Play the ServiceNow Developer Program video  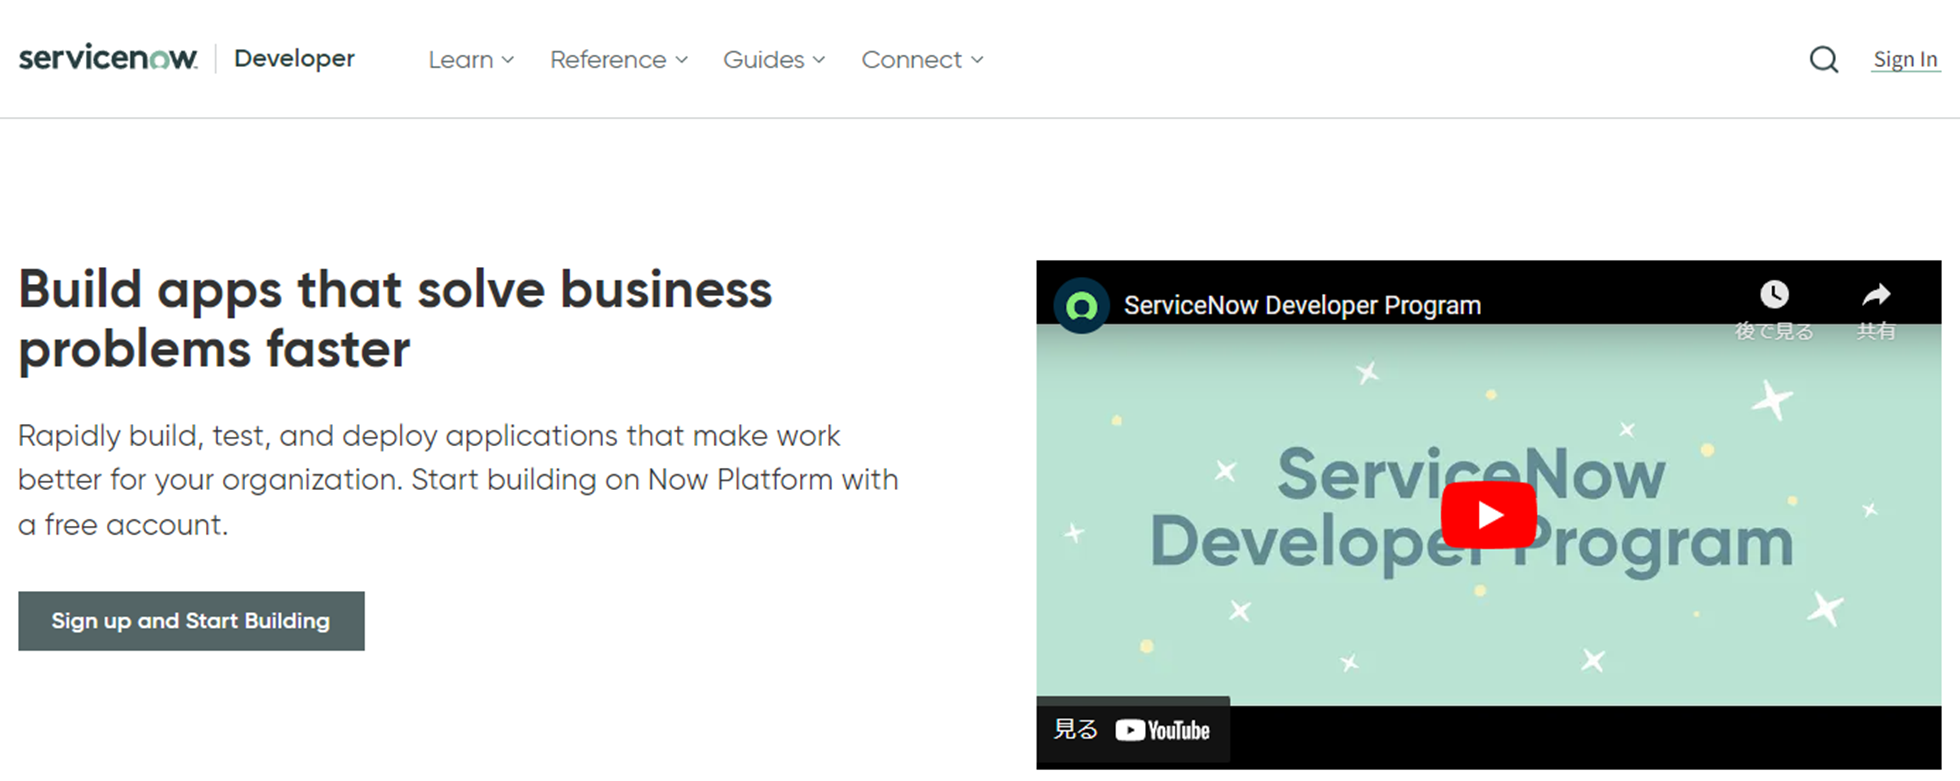pyautogui.click(x=1488, y=515)
